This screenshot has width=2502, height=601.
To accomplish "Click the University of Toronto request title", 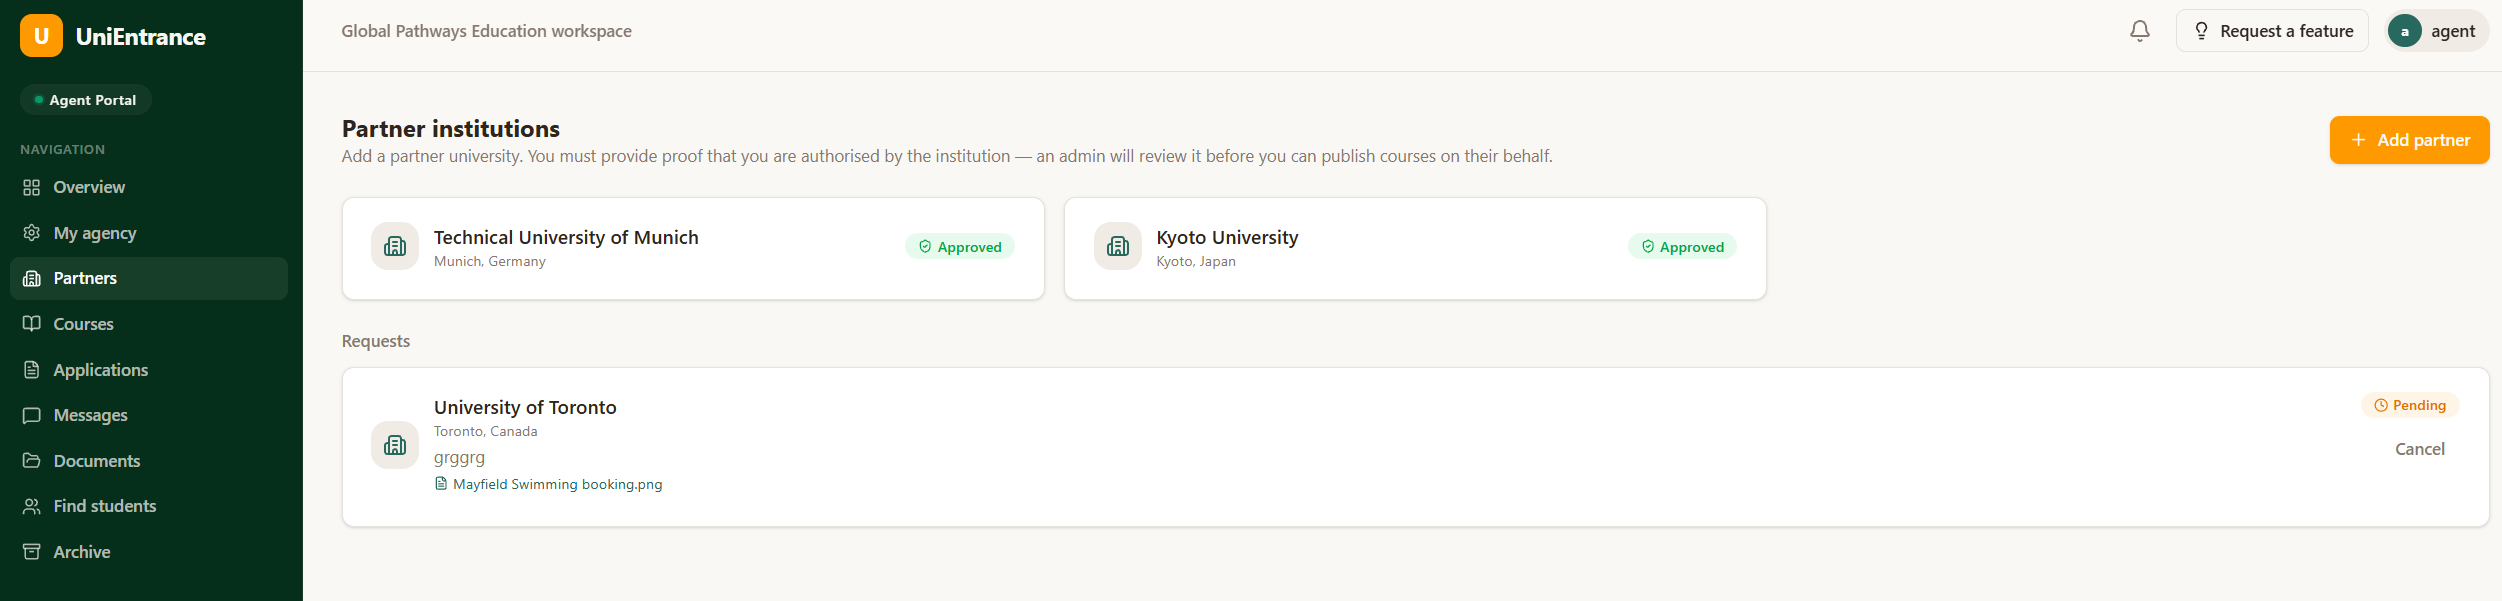I will point(525,407).
